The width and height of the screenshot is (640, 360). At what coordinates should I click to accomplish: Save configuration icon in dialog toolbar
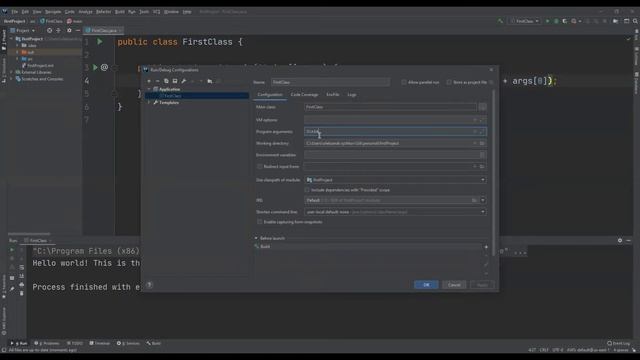(175, 81)
